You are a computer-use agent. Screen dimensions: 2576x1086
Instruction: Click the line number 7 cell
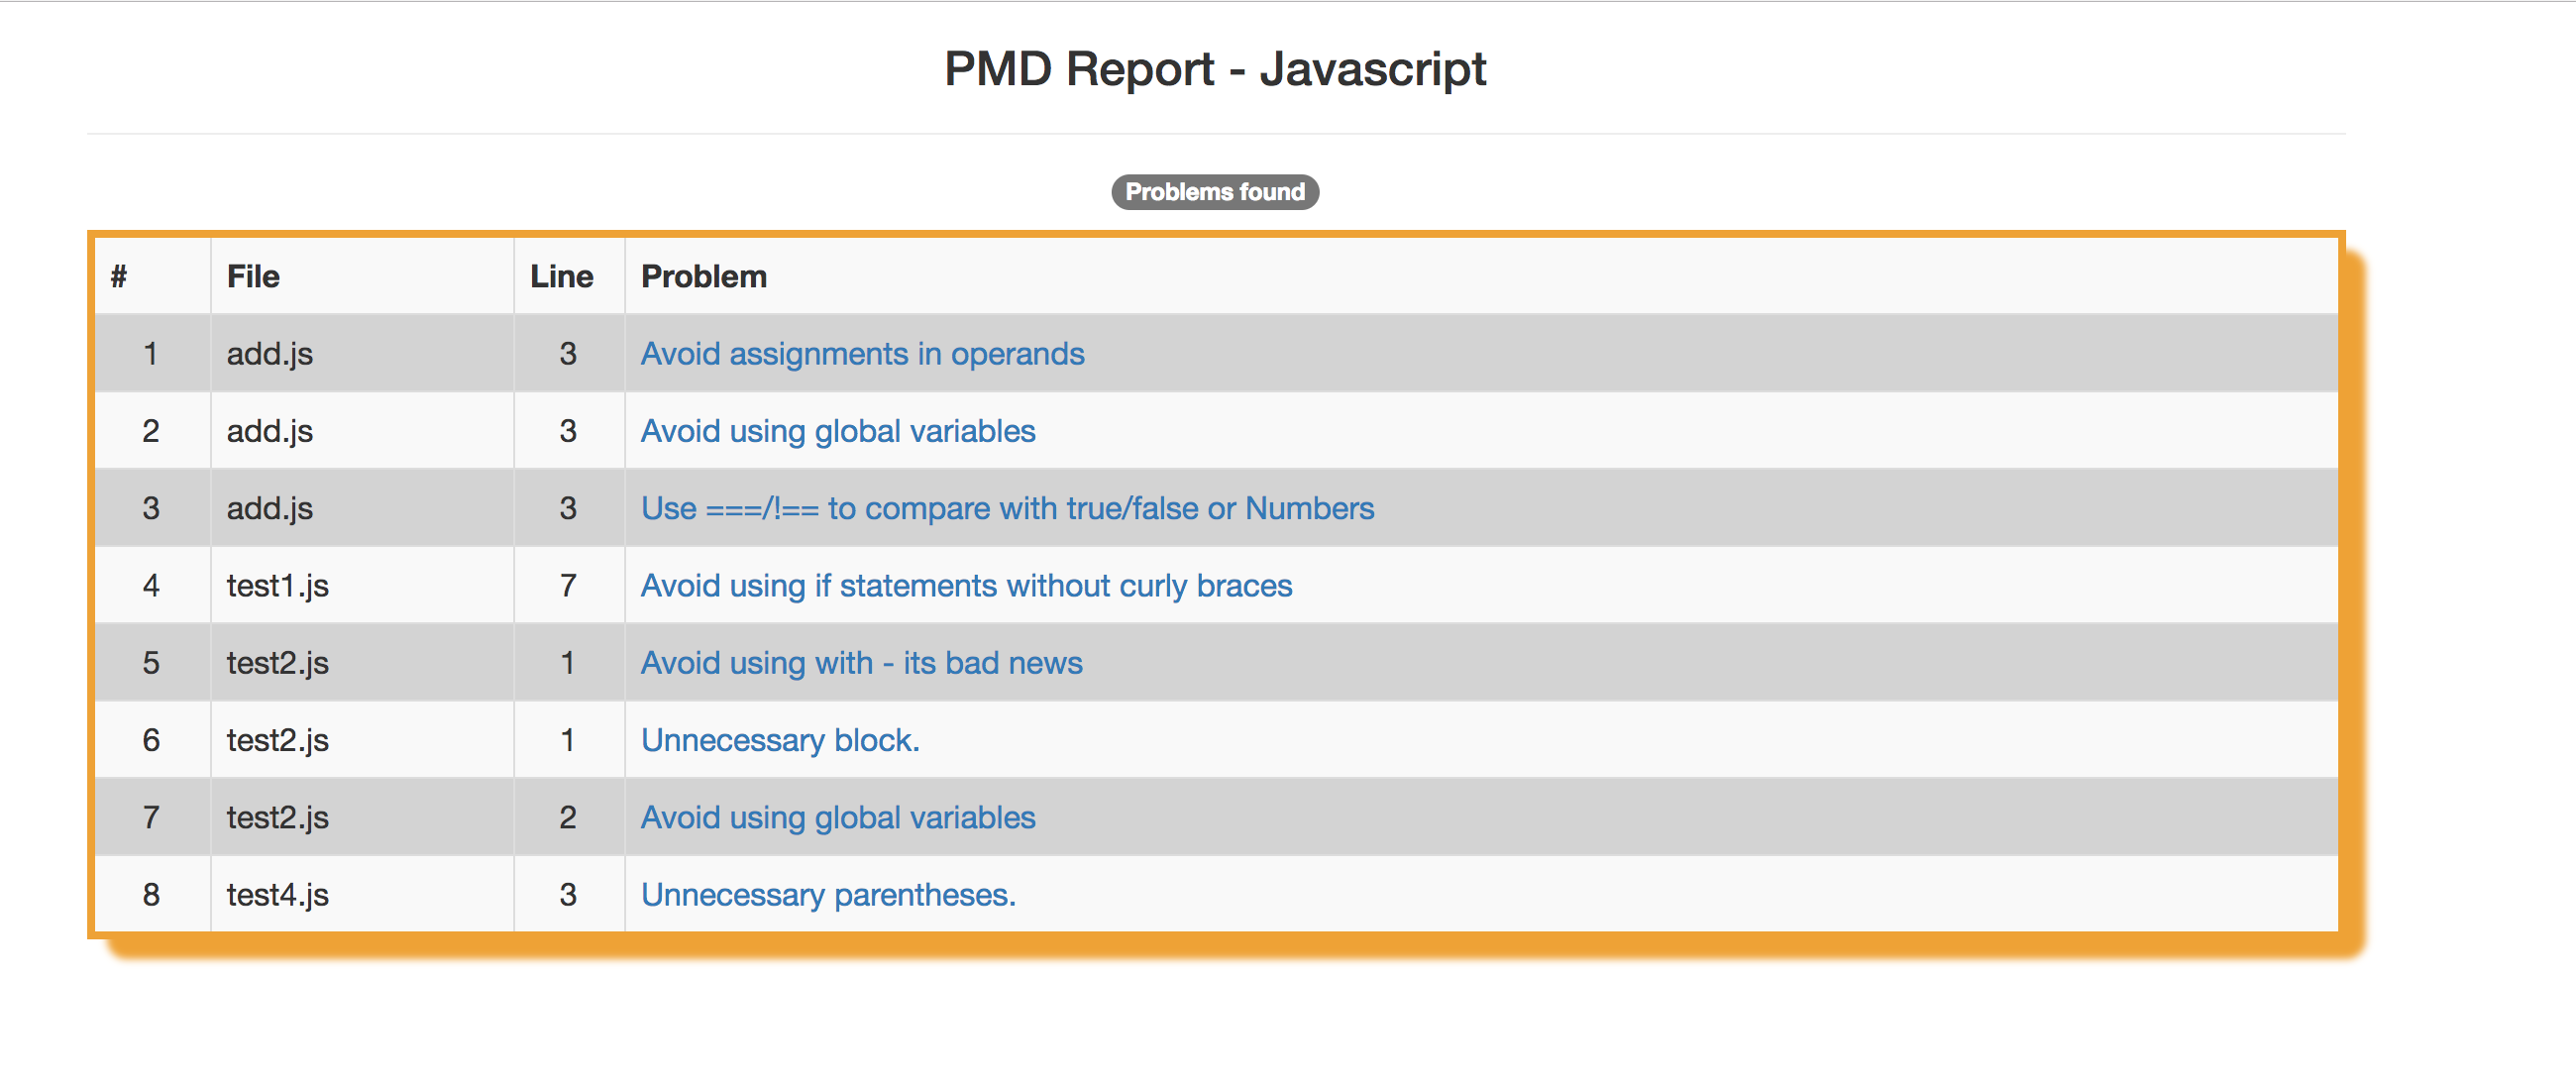coord(568,586)
